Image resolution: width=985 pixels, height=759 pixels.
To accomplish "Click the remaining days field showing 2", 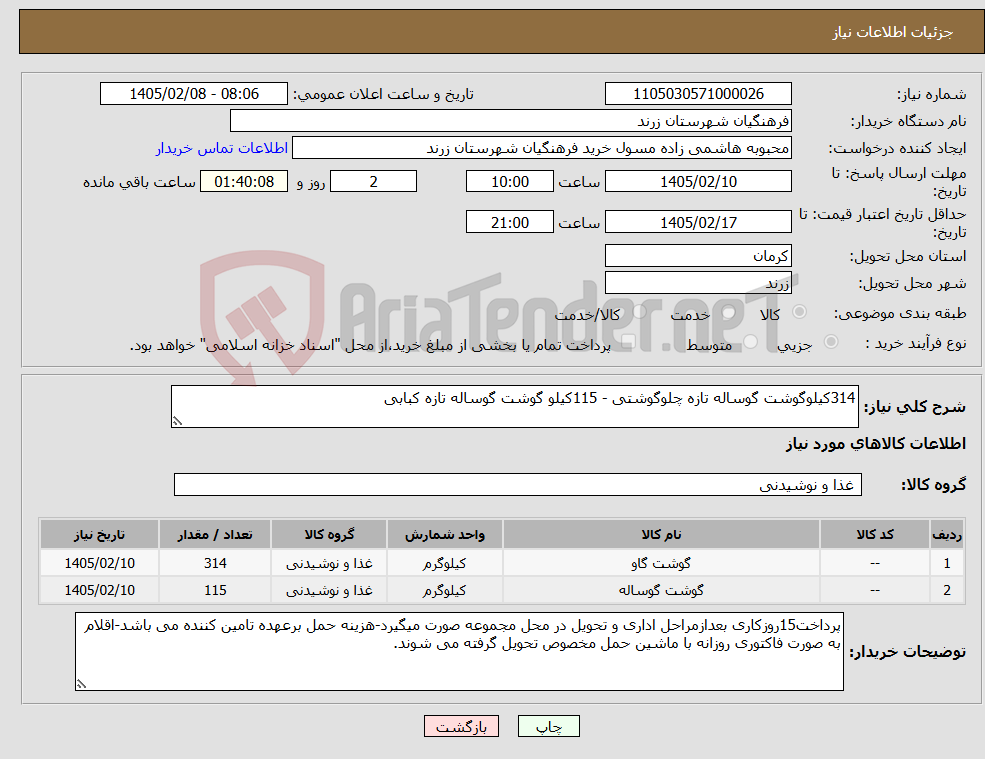I will pyautogui.click(x=373, y=182).
